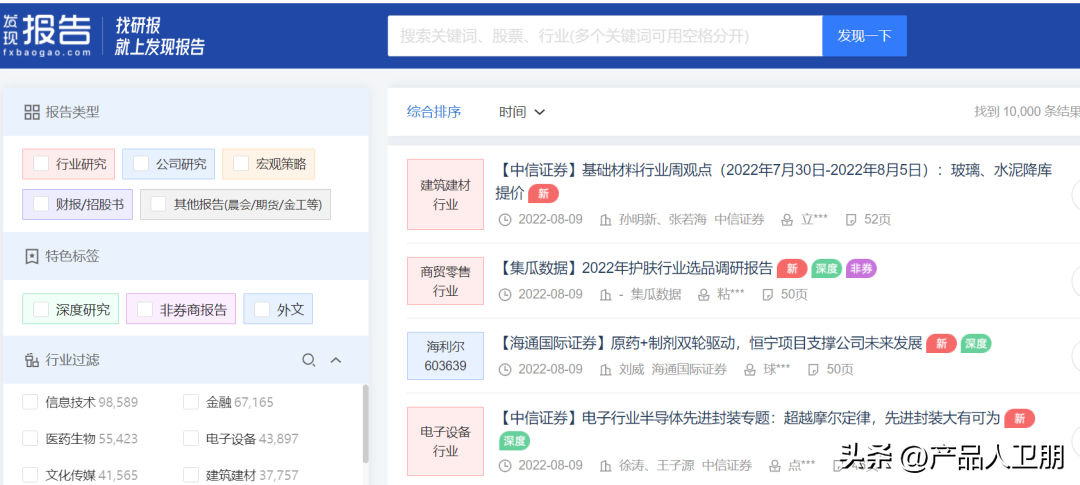Screen dimensions: 1080x485
Task: Click the 非券 purple badge
Action: point(861,269)
